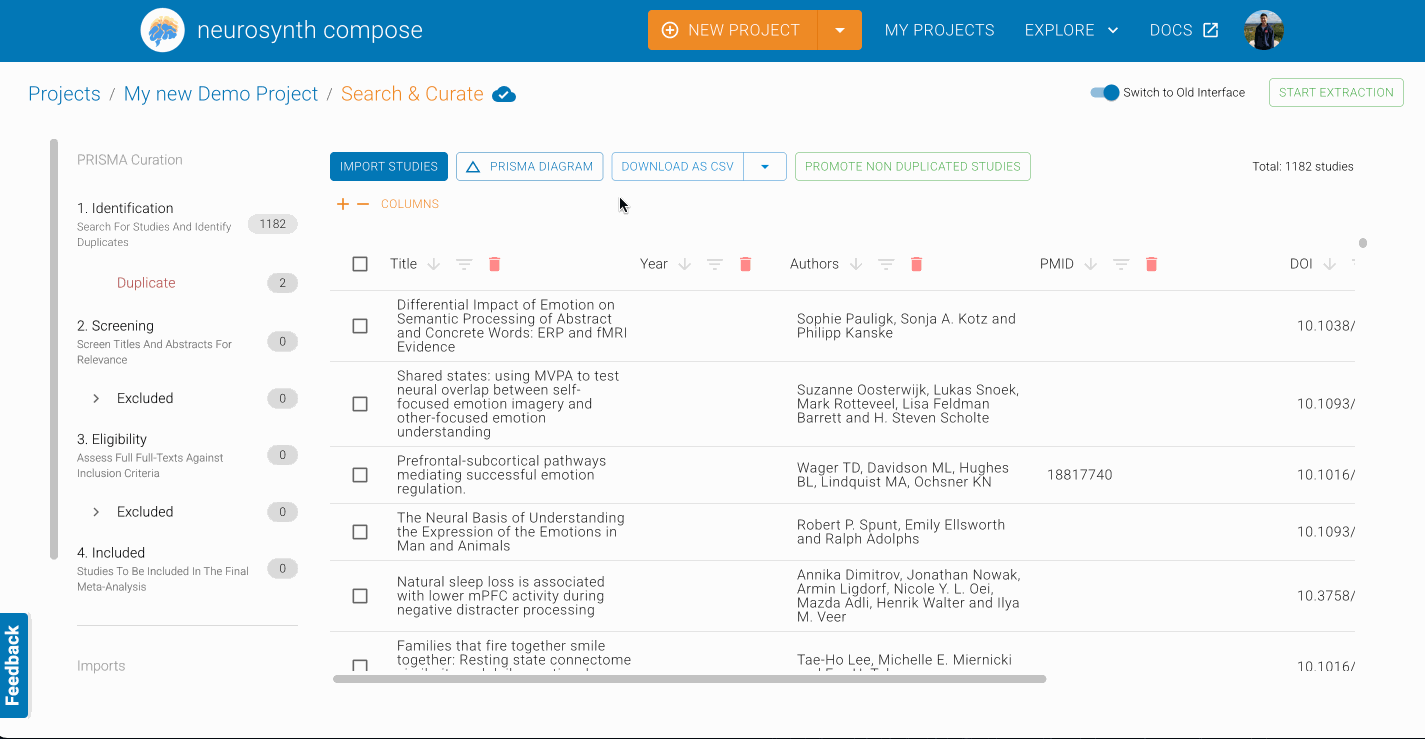Screen dimensions: 1425x739
Task: Open the PRISMA Diagram
Action: click(x=530, y=167)
